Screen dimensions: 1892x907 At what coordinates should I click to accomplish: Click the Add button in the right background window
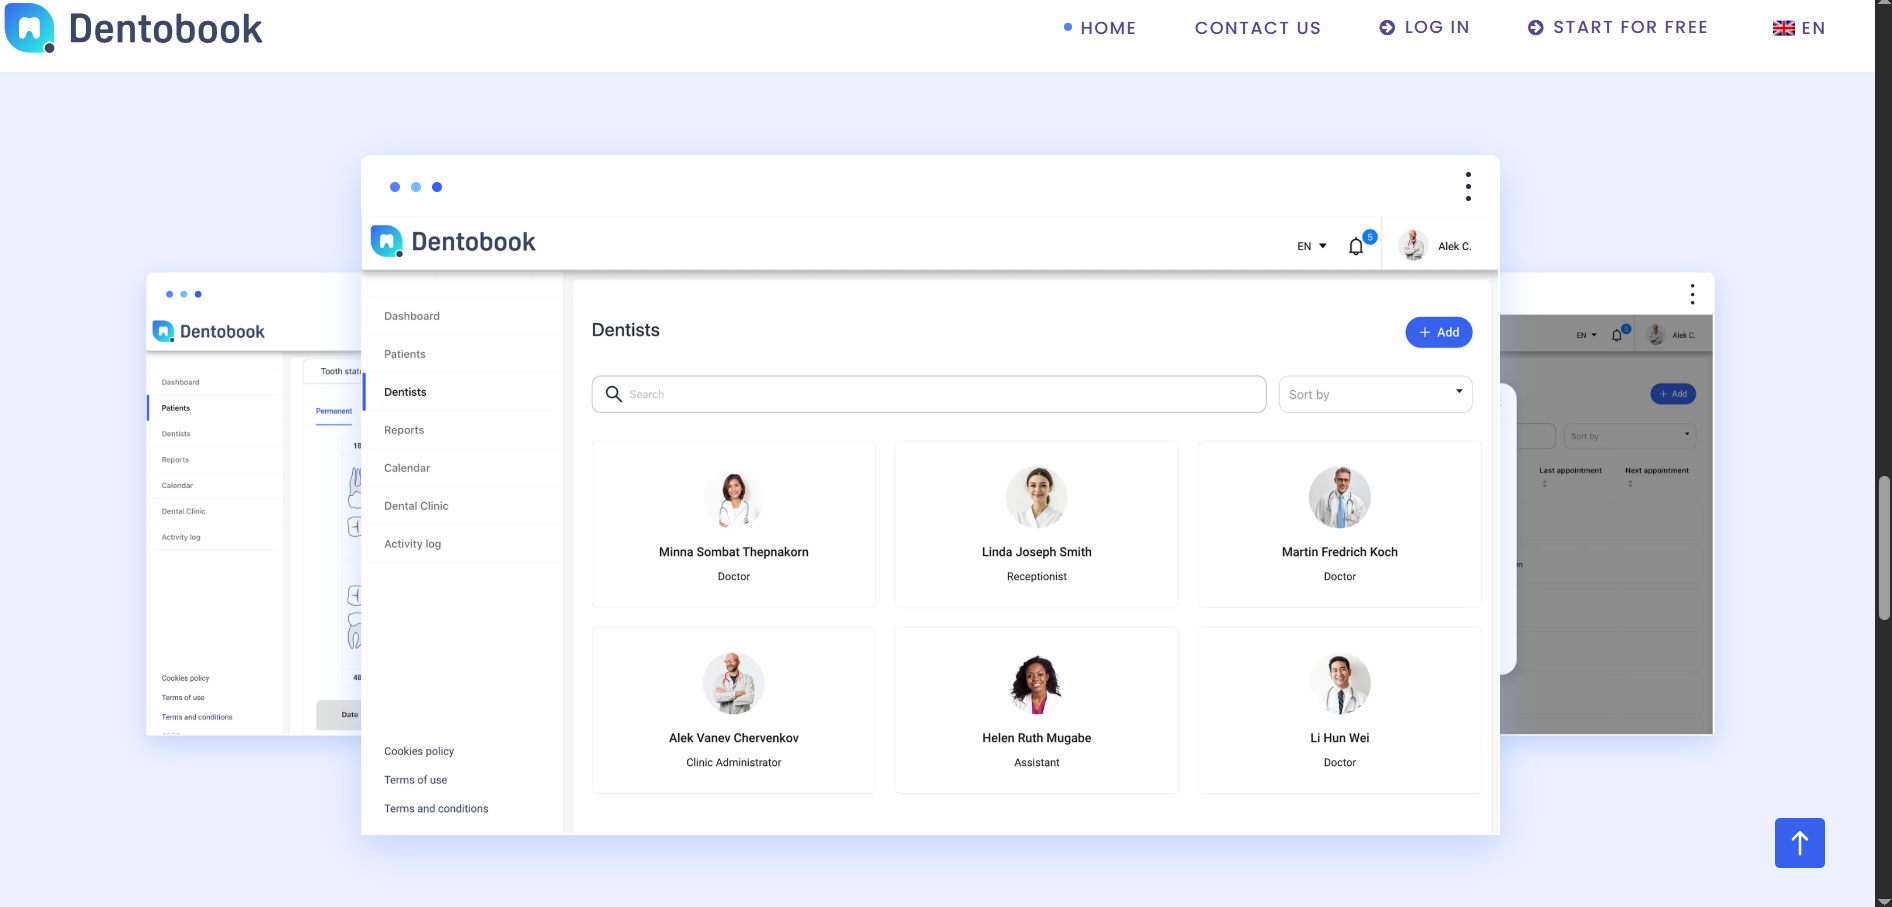(x=1673, y=394)
